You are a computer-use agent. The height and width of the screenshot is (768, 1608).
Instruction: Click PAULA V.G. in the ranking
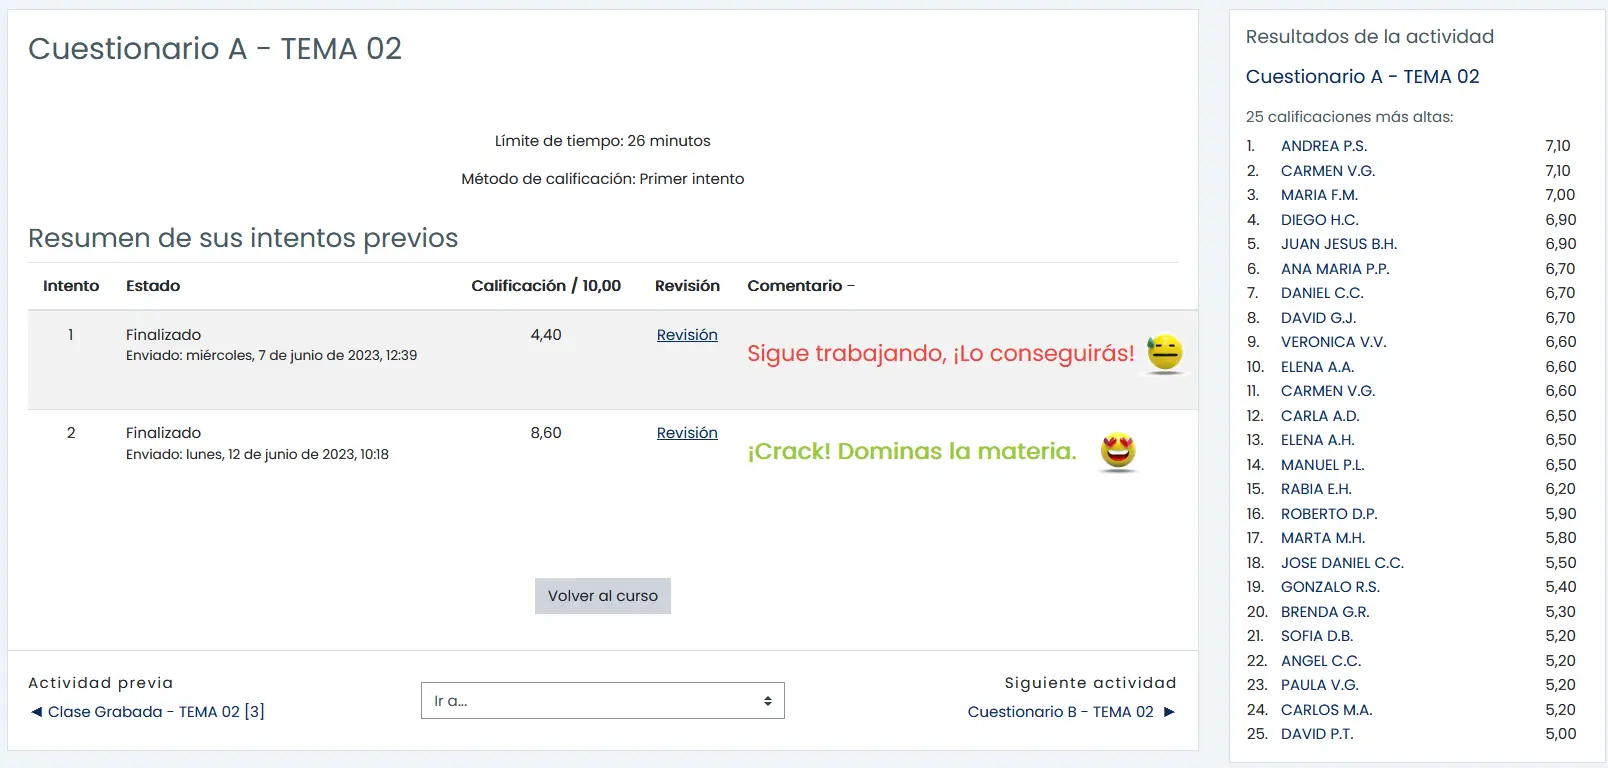pos(1320,685)
